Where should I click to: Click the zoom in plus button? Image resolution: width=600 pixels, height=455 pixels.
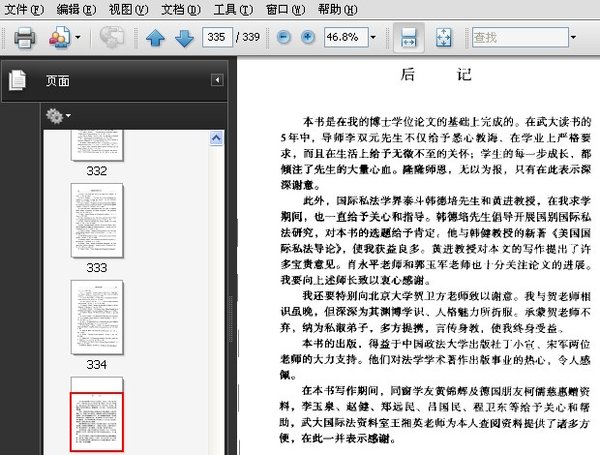coord(308,37)
